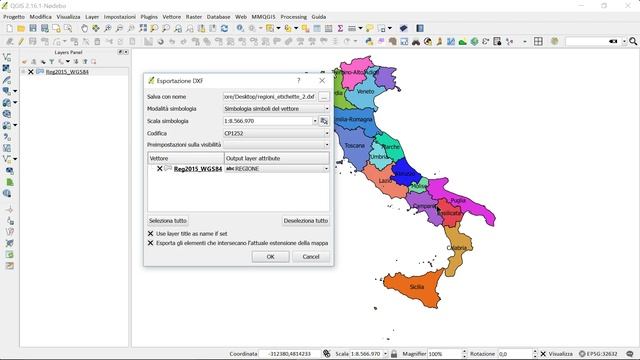
Task: Click the Veneto label on the map
Action: pyautogui.click(x=365, y=91)
